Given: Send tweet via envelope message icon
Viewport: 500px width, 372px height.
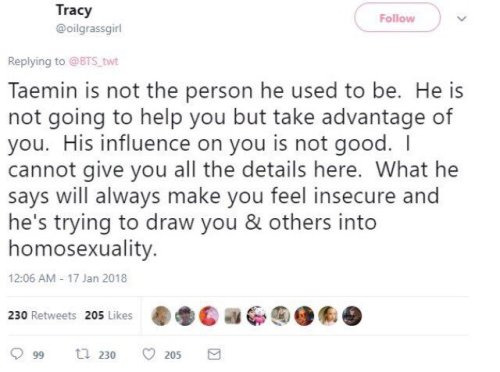Looking at the screenshot, I should pyautogui.click(x=214, y=354).
